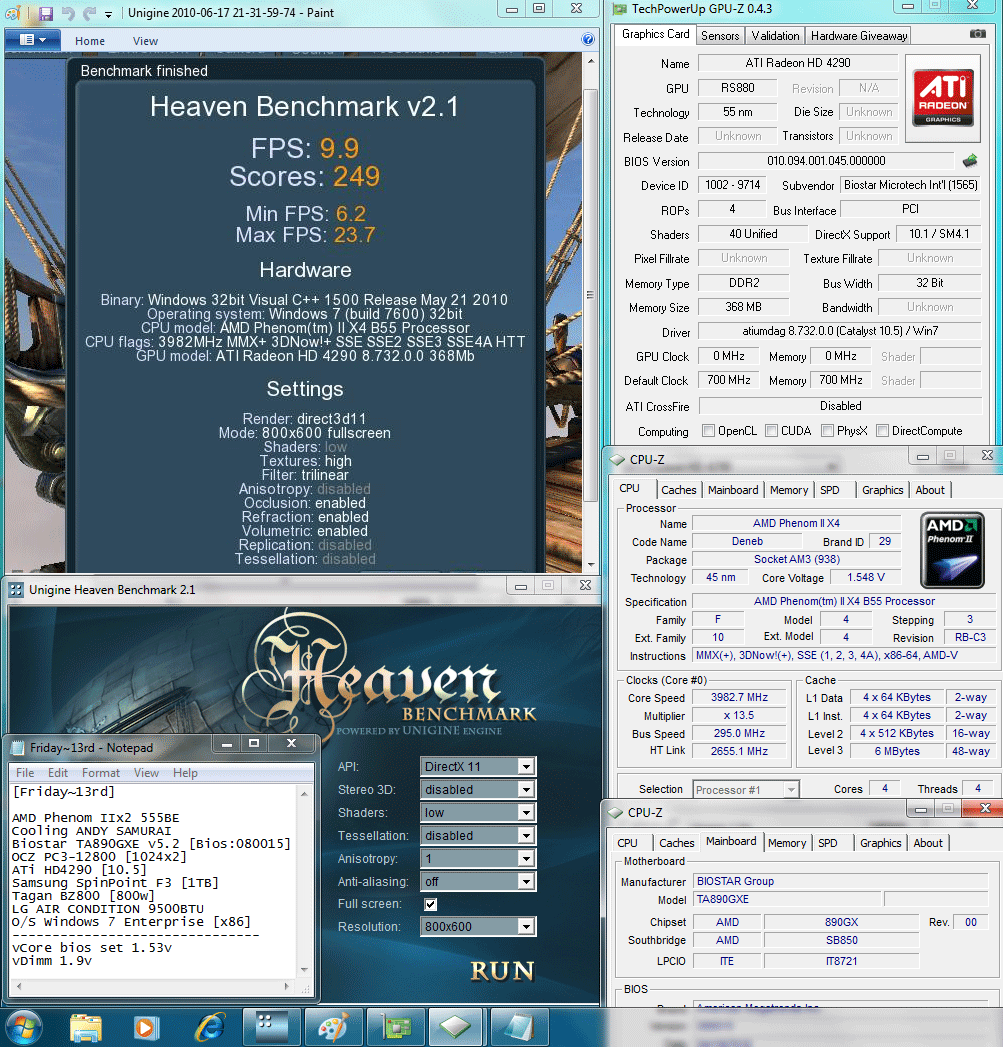Image resolution: width=1003 pixels, height=1047 pixels.
Task: Click the Paint vertical scrollbar
Action: [590, 294]
